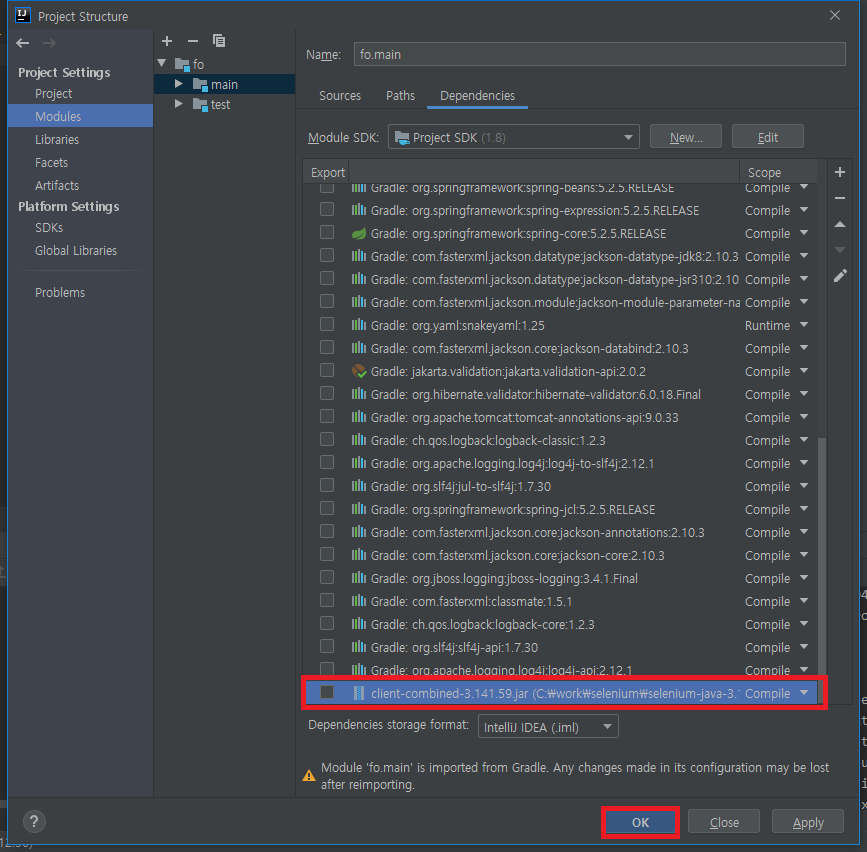Remove dependency with the minus icon

click(839, 198)
